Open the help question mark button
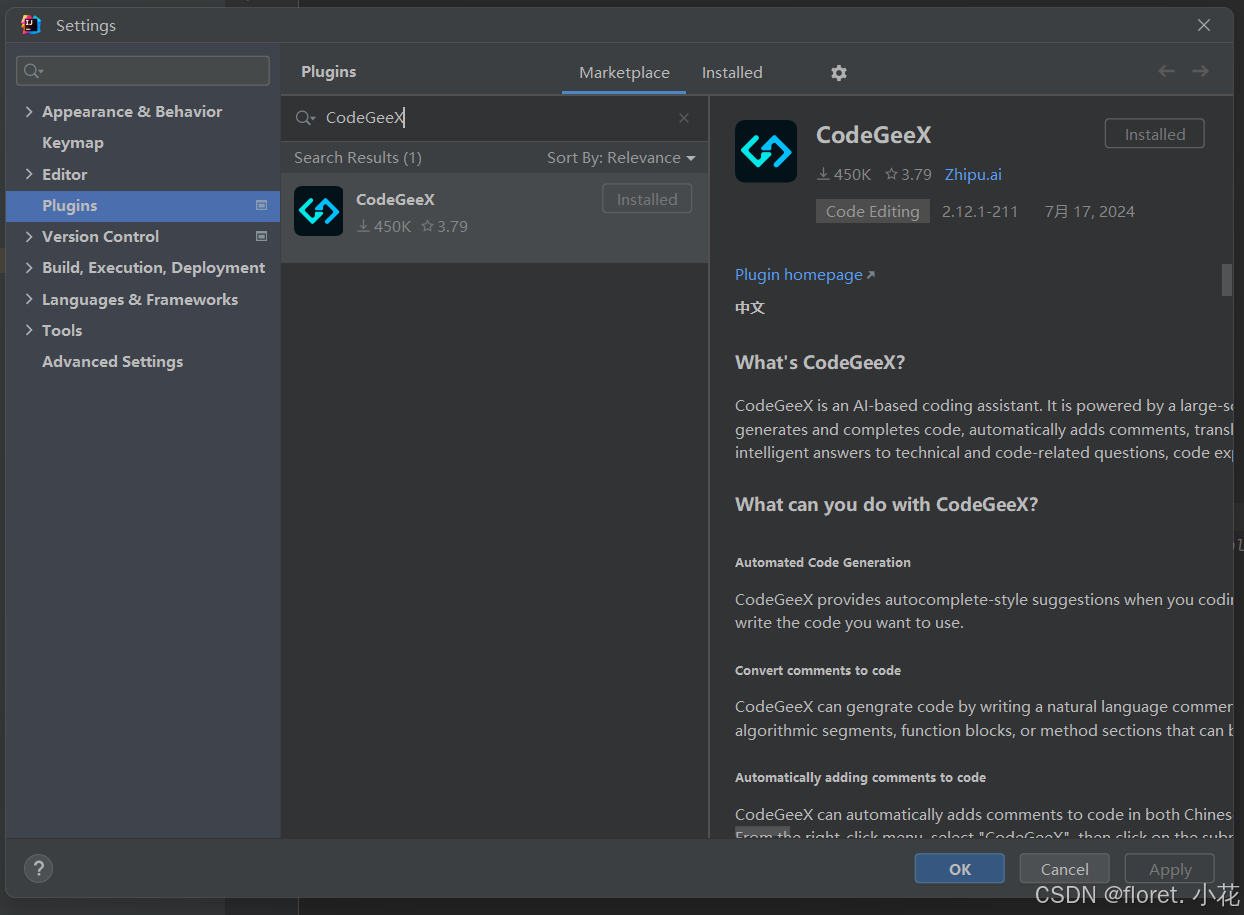1244x915 pixels. [38, 868]
